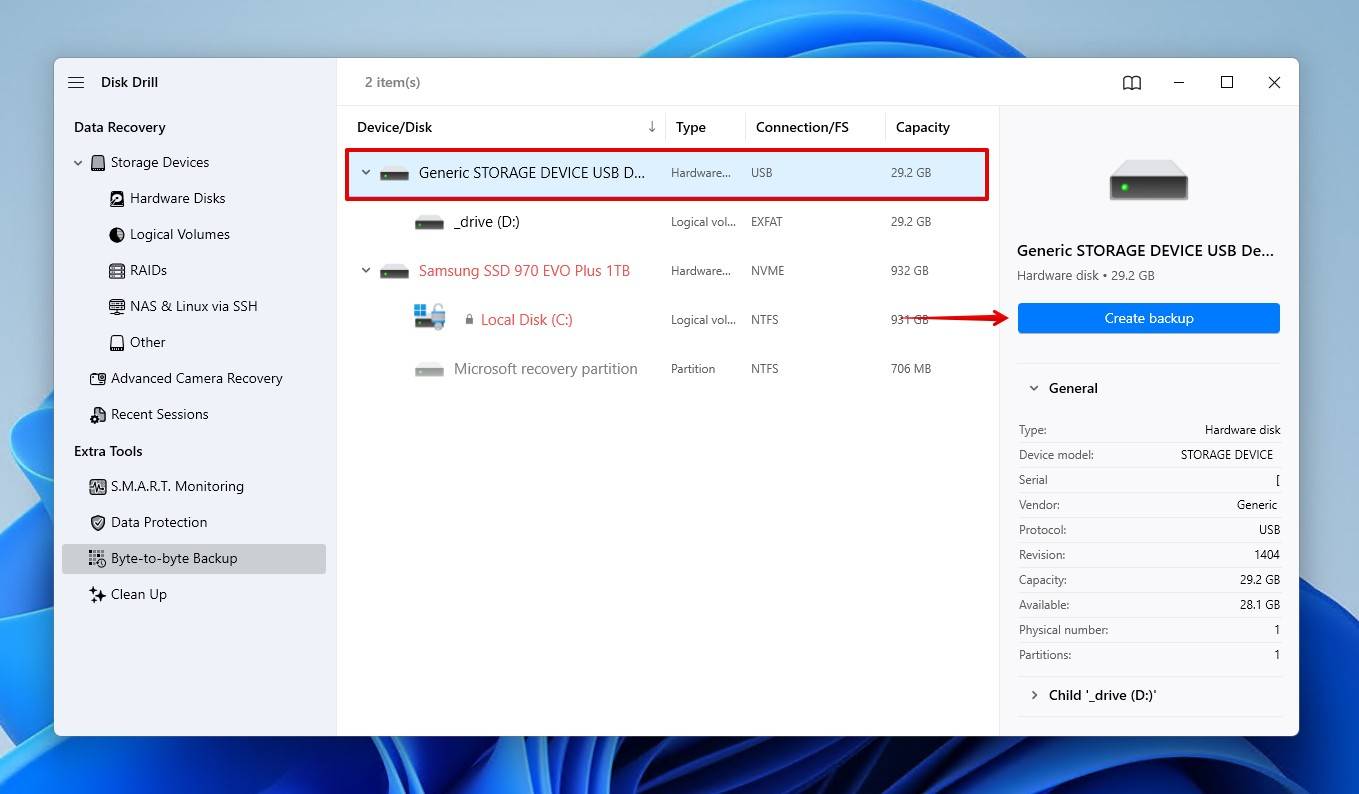
Task: Open the hamburger menu next to Disk Drill
Action: 76,82
